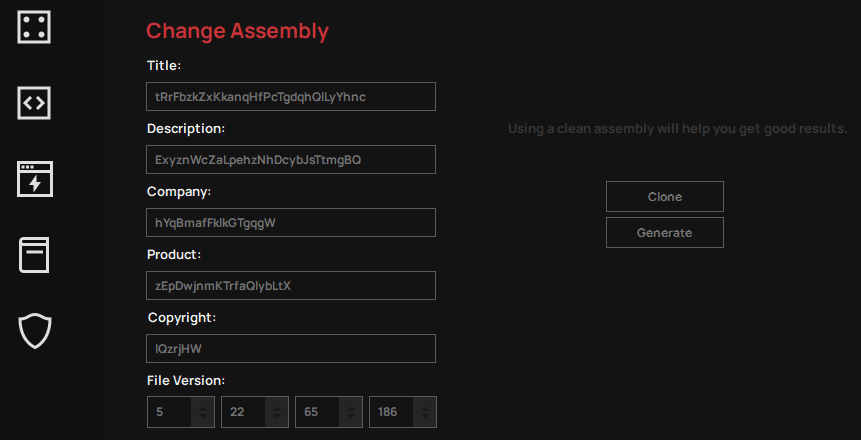Click the Clone button
Image resolution: width=861 pixels, height=440 pixels.
pyautogui.click(x=664, y=197)
